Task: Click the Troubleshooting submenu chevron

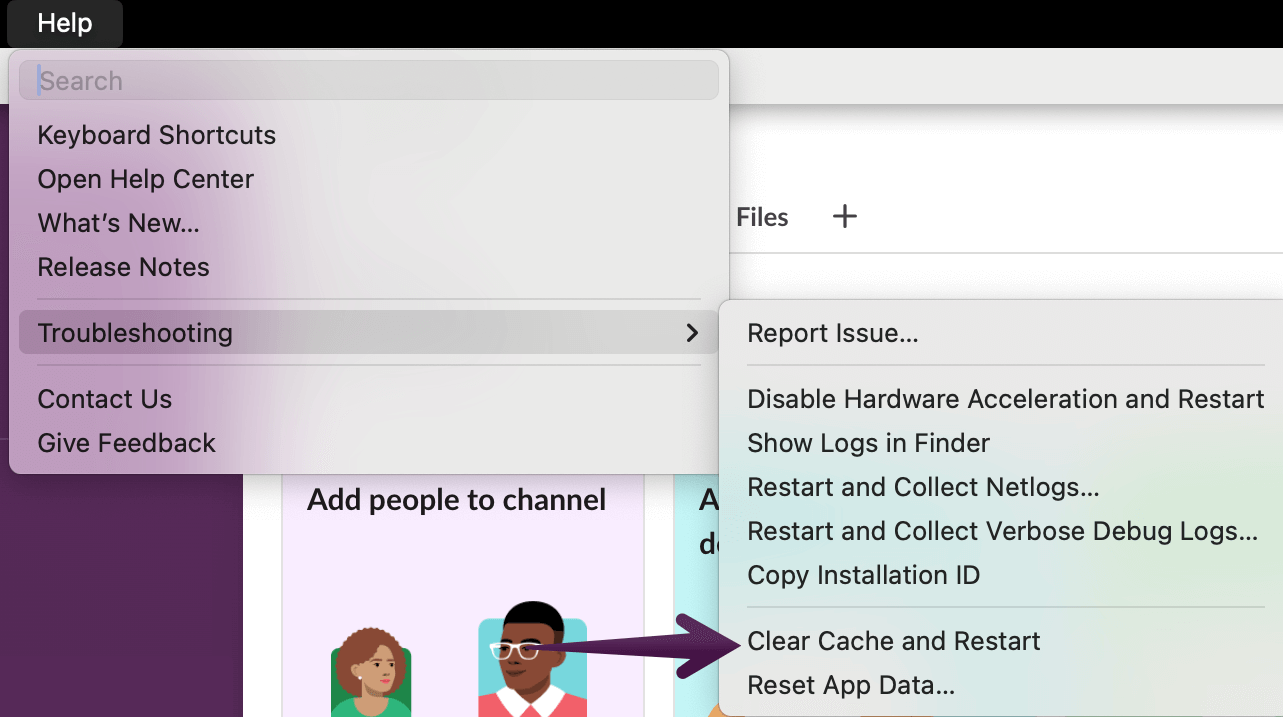Action: click(x=693, y=333)
